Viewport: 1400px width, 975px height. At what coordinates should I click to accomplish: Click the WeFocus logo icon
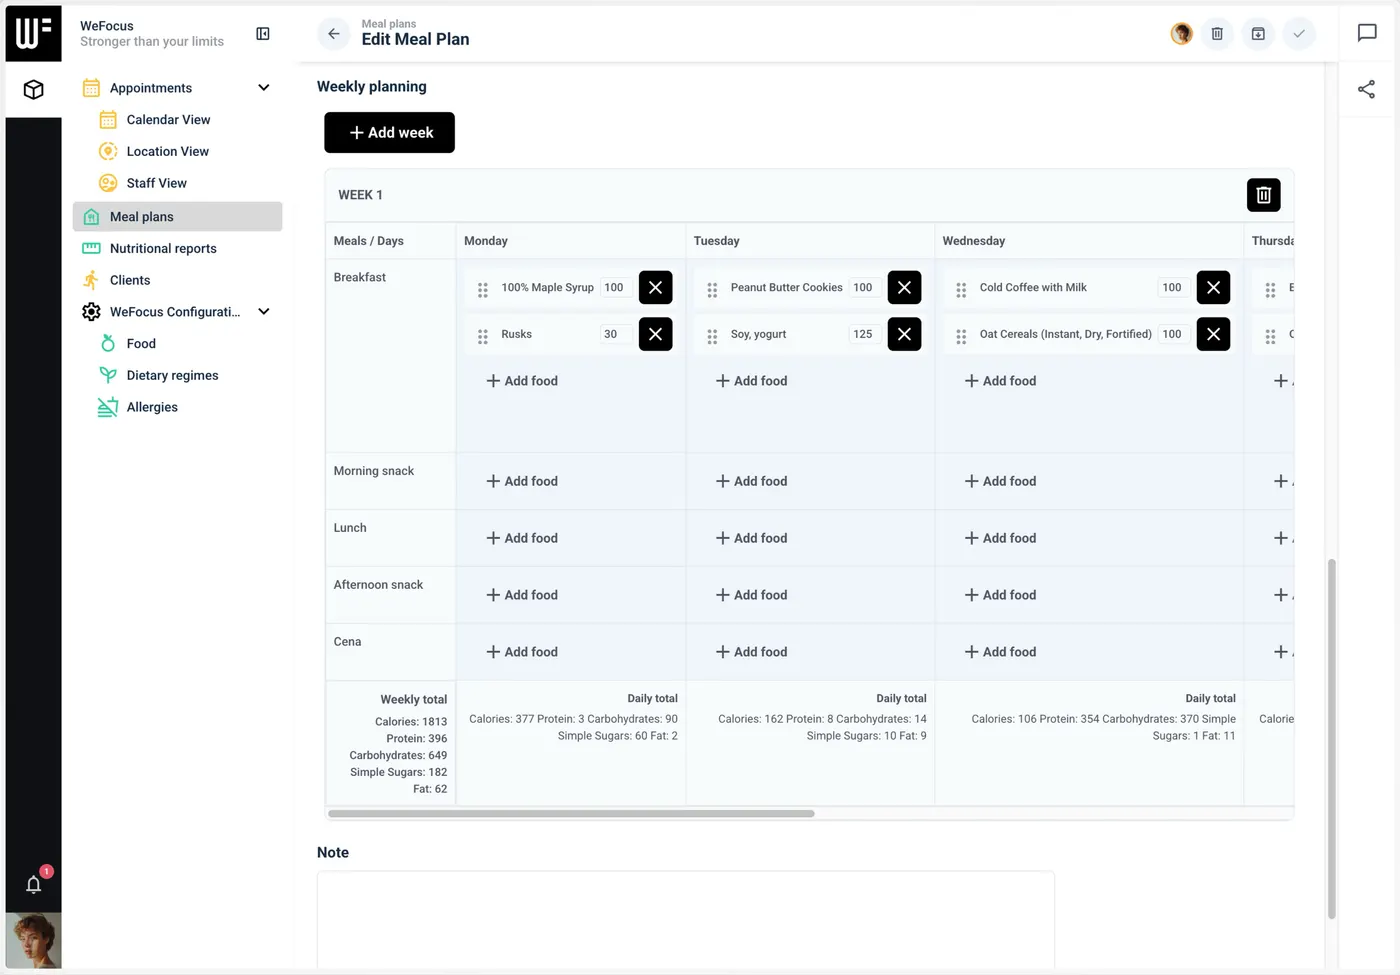[33, 33]
